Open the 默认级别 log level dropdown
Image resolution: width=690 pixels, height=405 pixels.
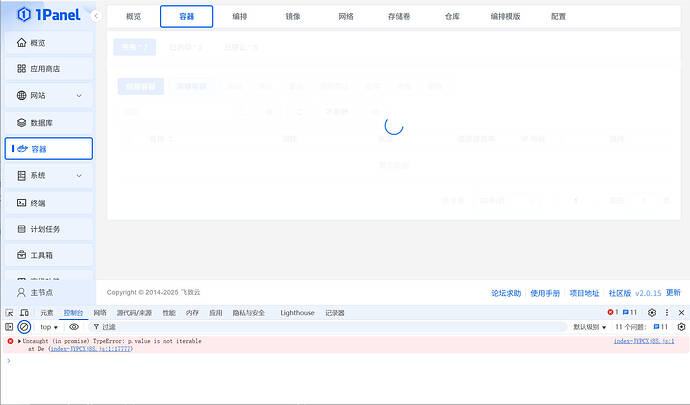(x=589, y=327)
